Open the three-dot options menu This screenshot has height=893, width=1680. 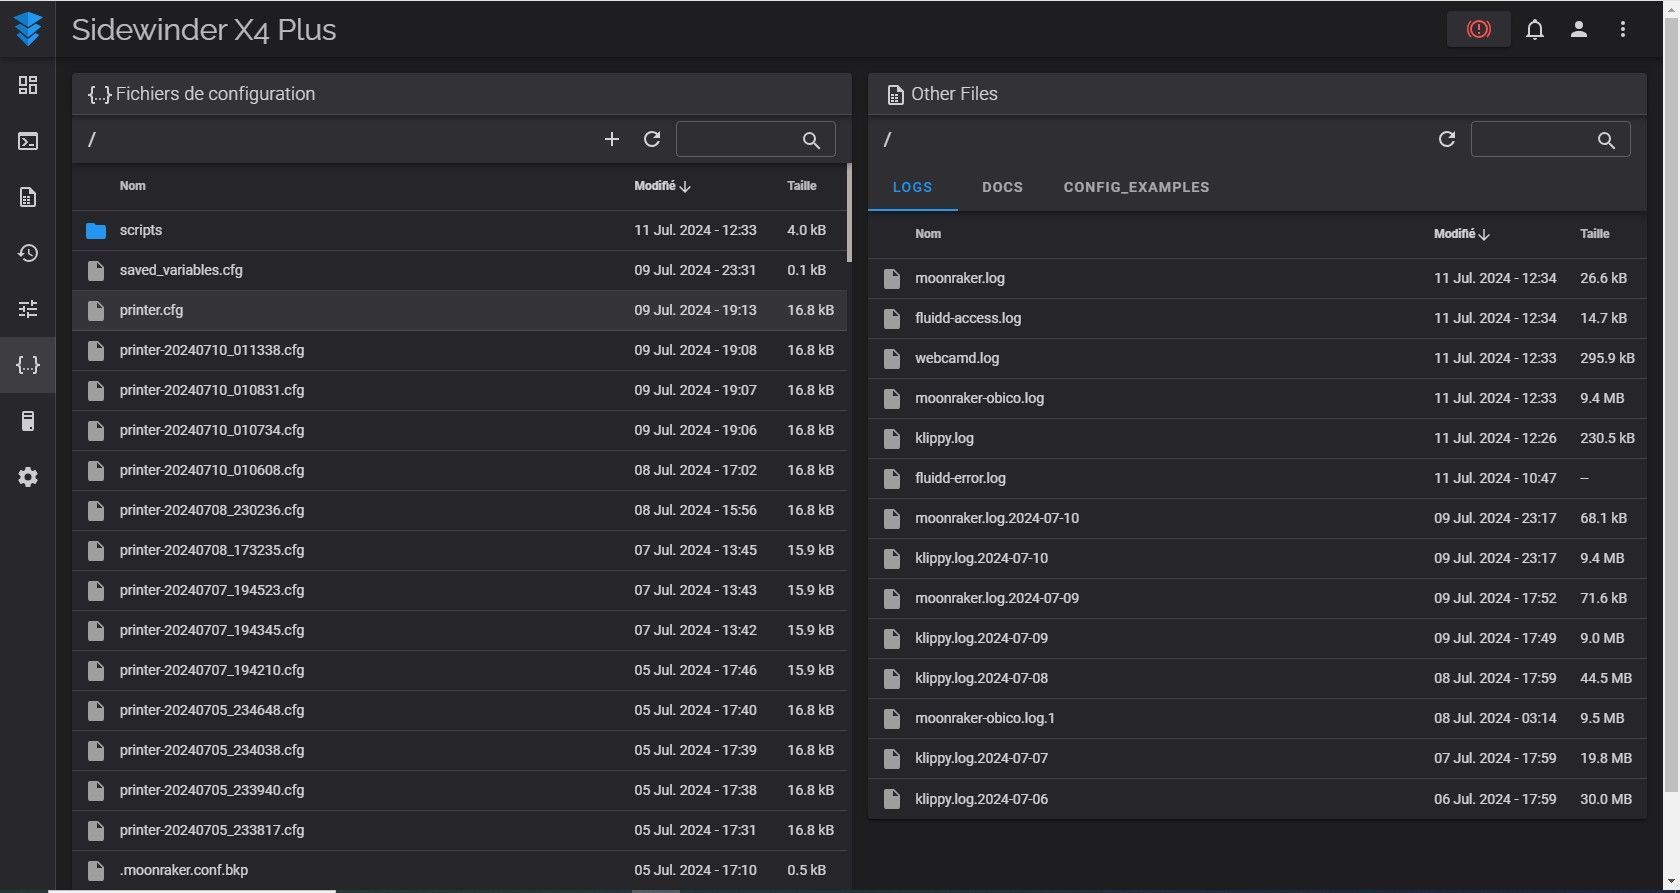point(1622,30)
